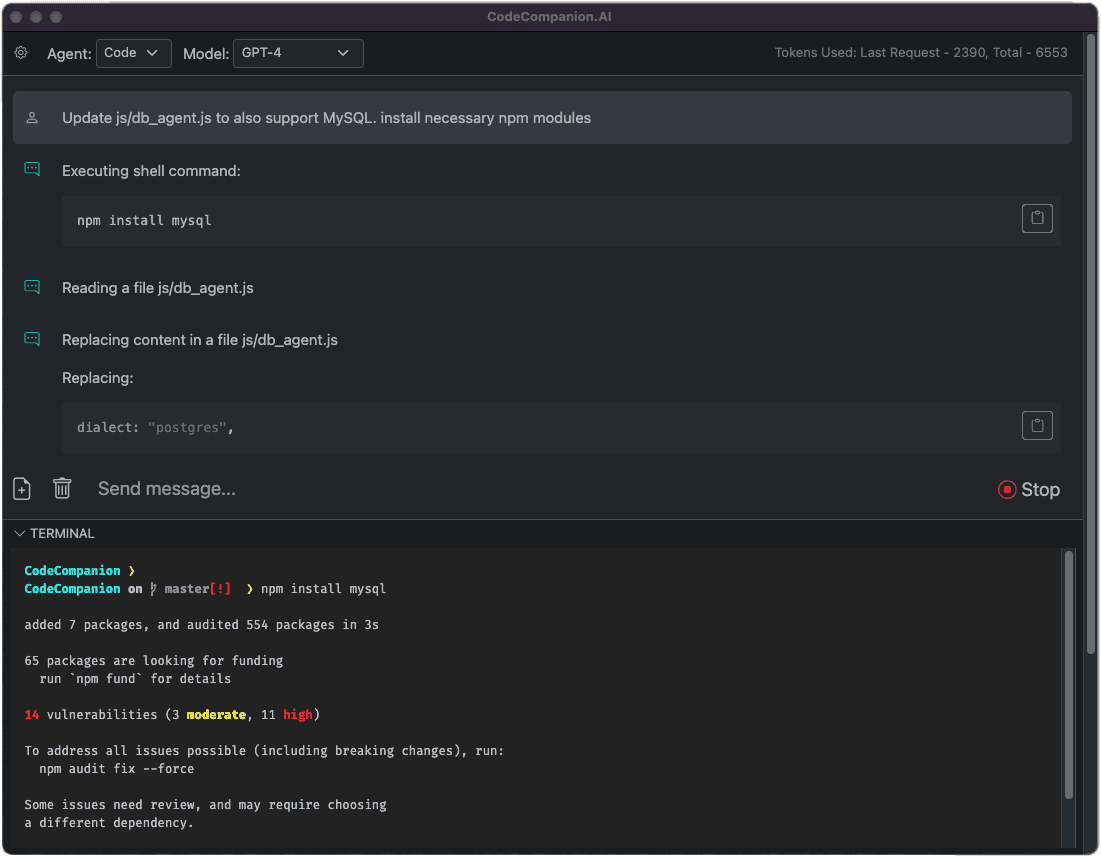Click chat icon beside Executing shell command
The image size is (1101, 857).
click(32, 170)
